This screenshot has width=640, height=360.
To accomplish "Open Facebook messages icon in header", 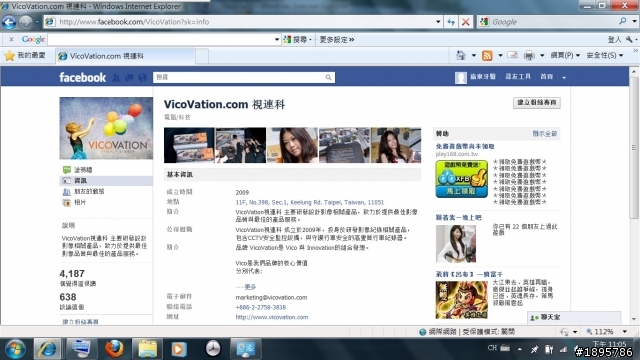I will [x=129, y=77].
